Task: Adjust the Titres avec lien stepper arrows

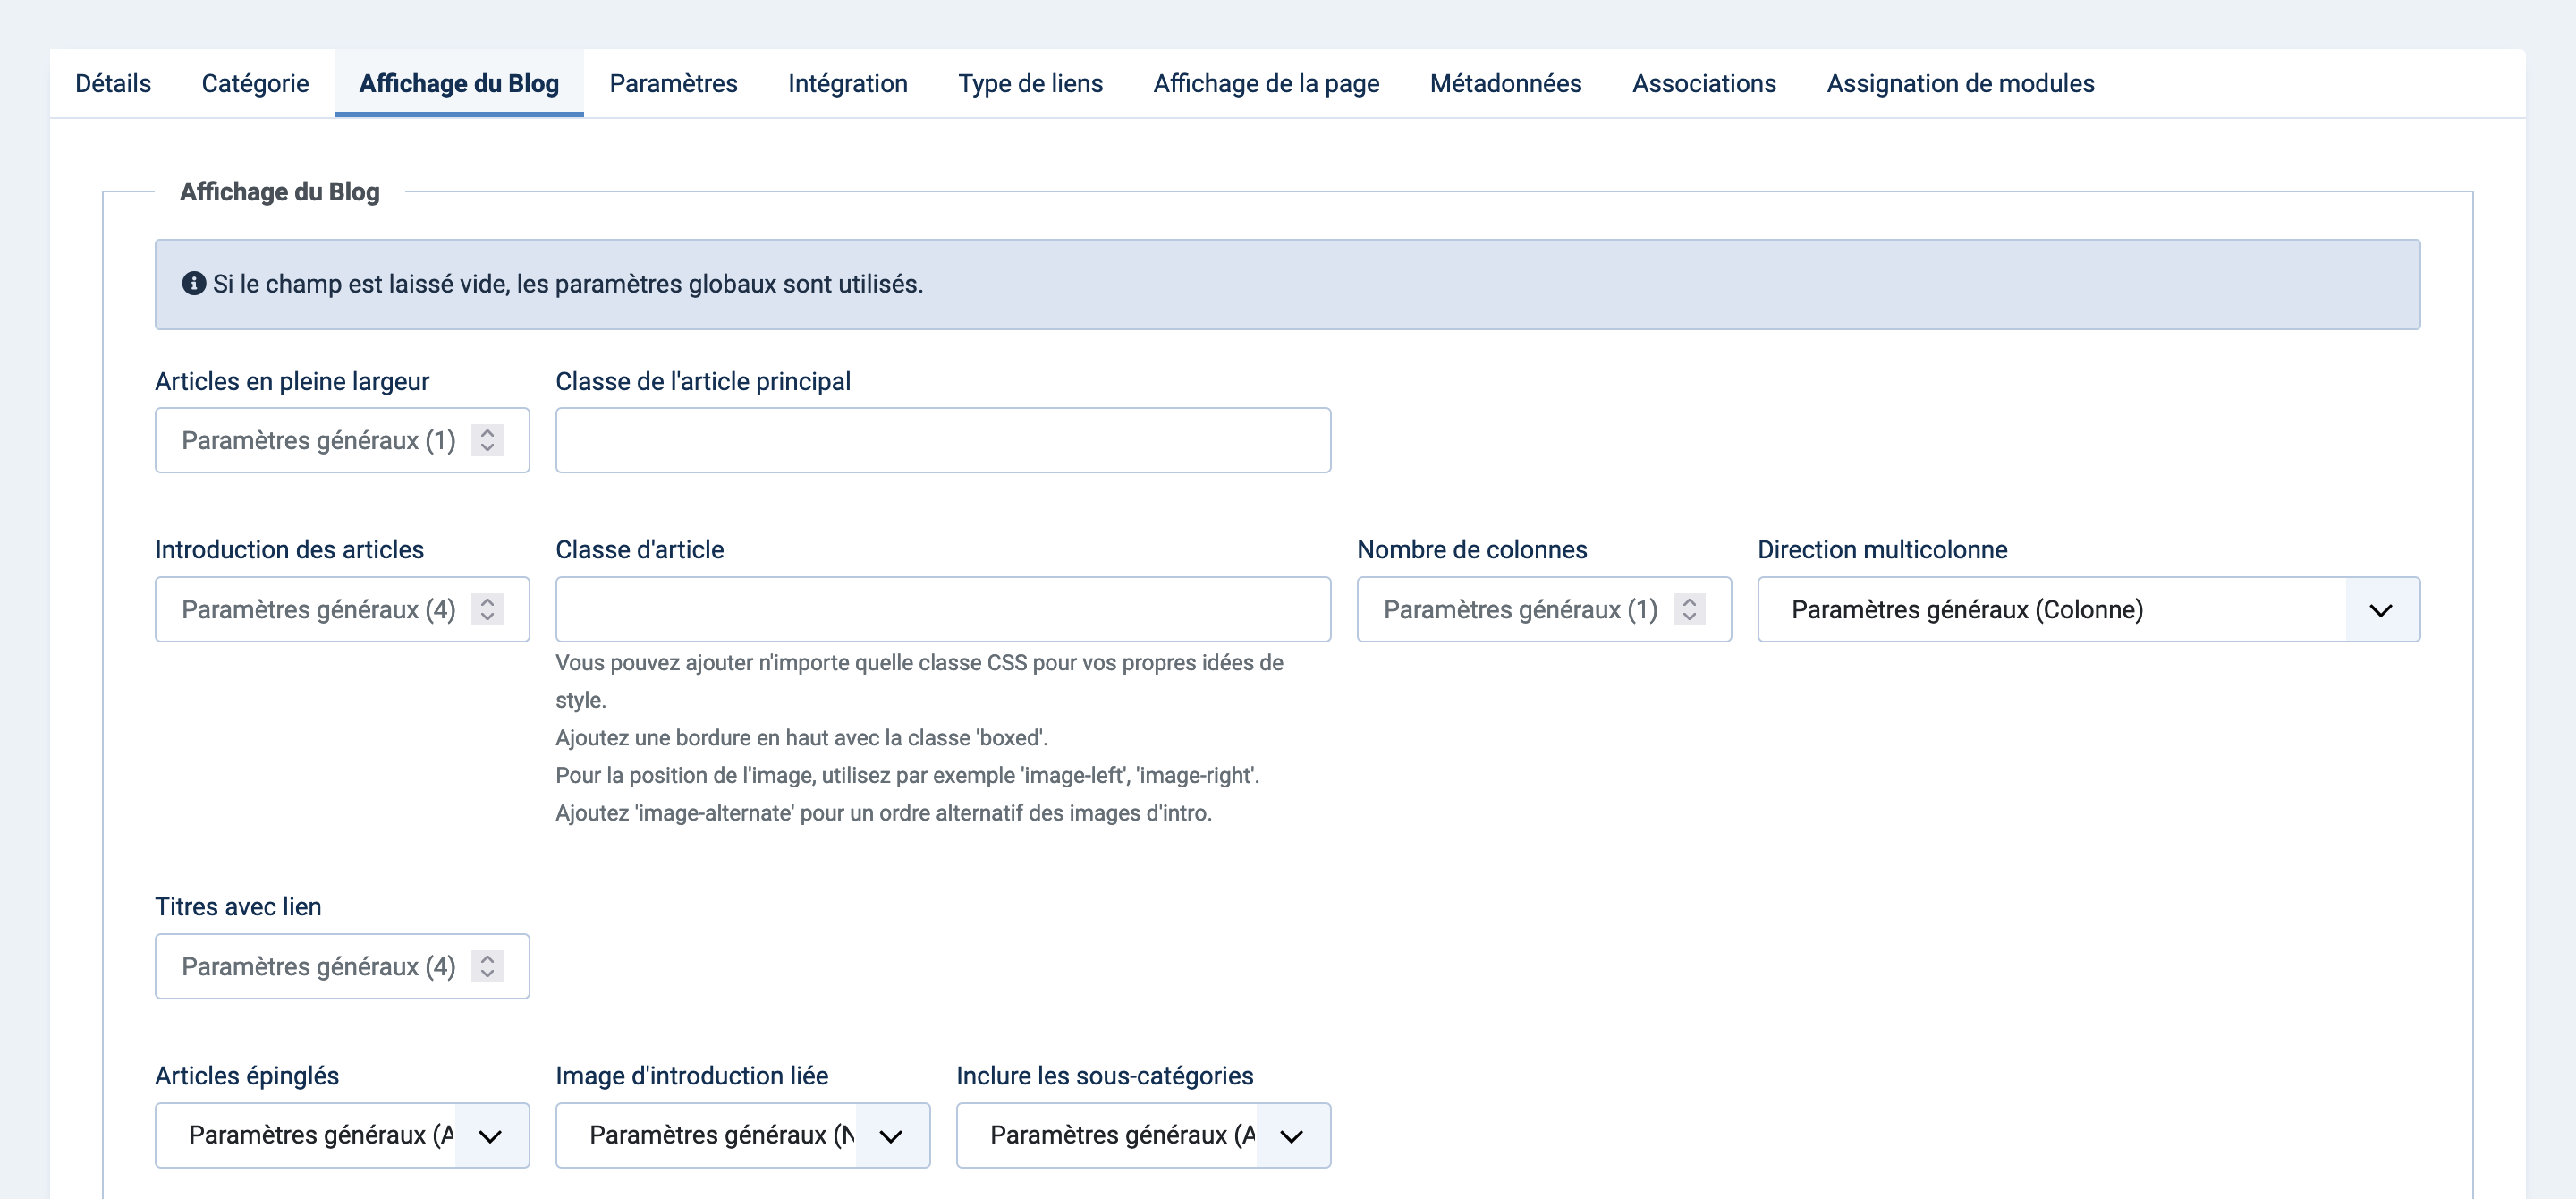Action: (x=487, y=966)
